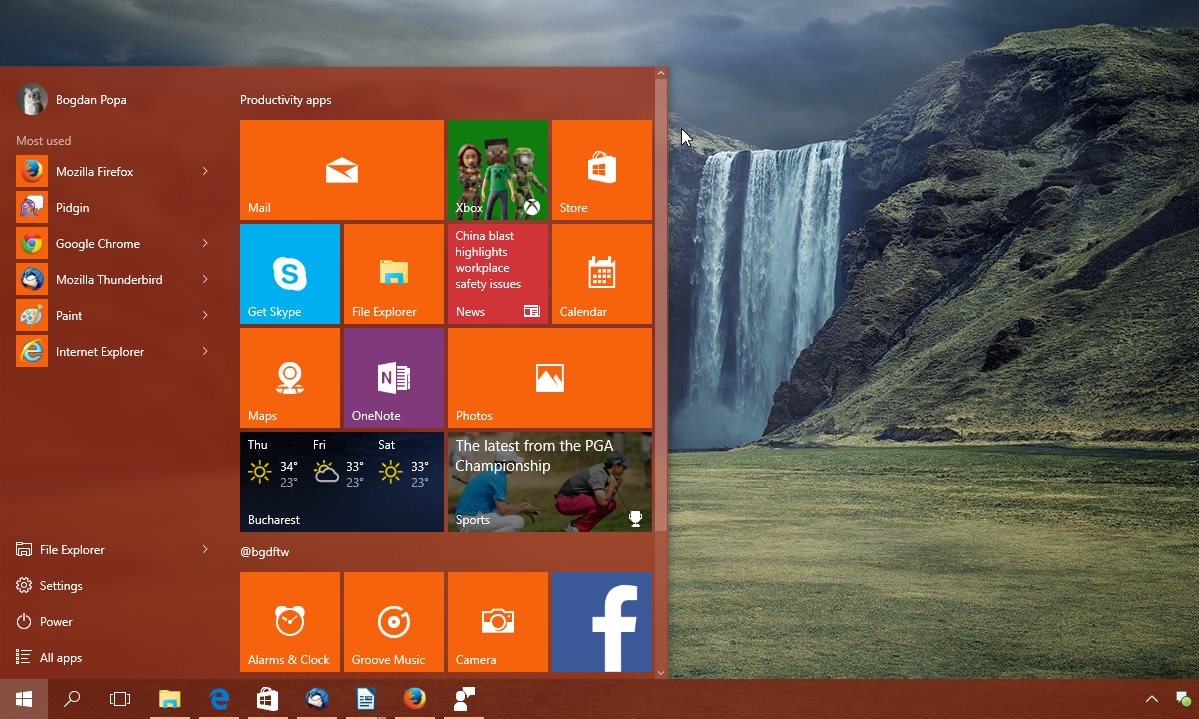Click the Start menu vertical scrollbar thumb
Viewport: 1199px width, 719px height.
[661, 304]
